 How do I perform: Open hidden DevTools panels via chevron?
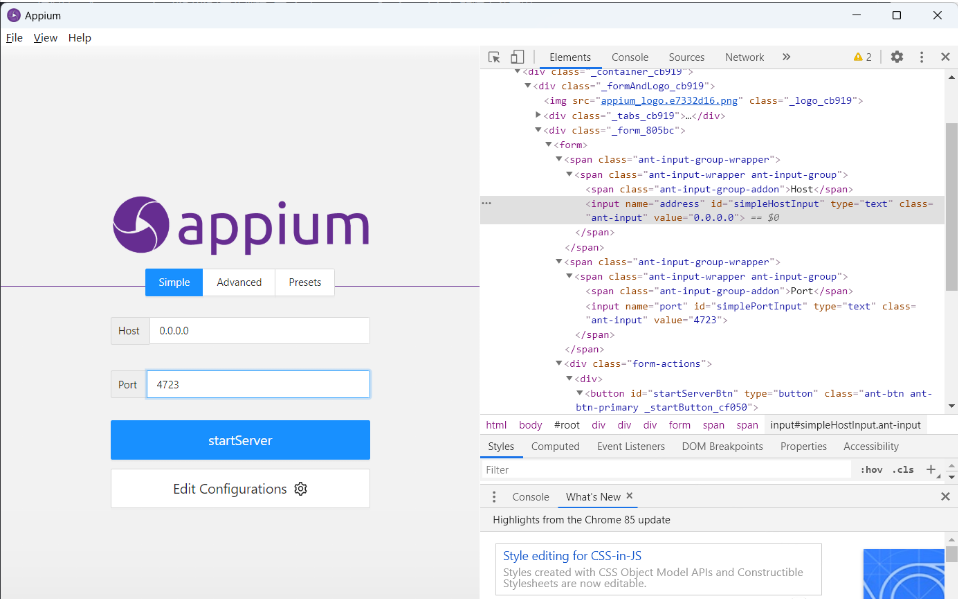pos(787,57)
